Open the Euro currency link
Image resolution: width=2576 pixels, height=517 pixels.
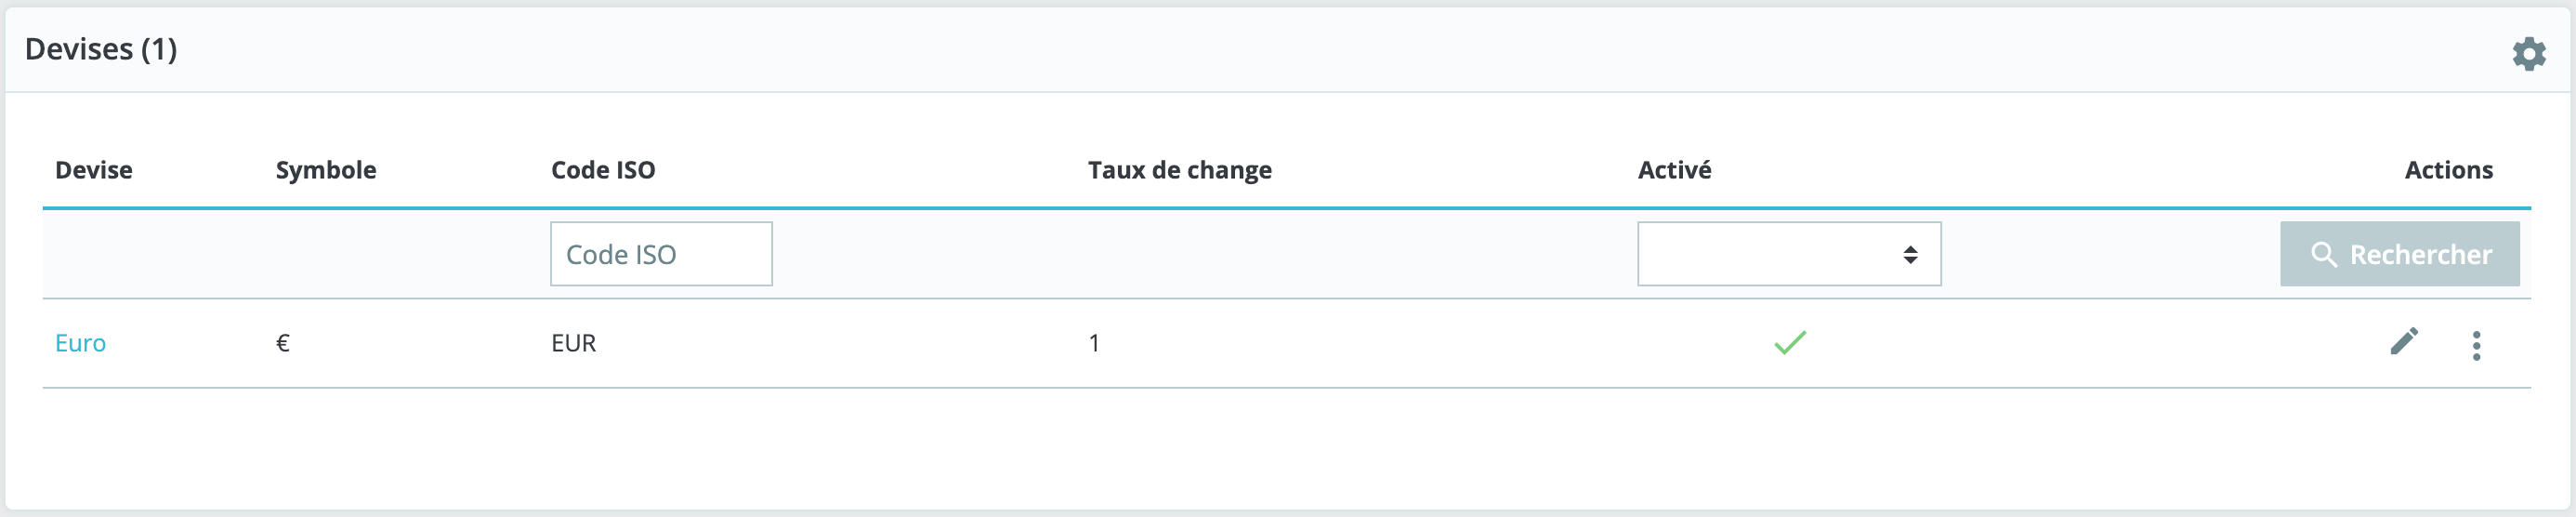(x=80, y=343)
